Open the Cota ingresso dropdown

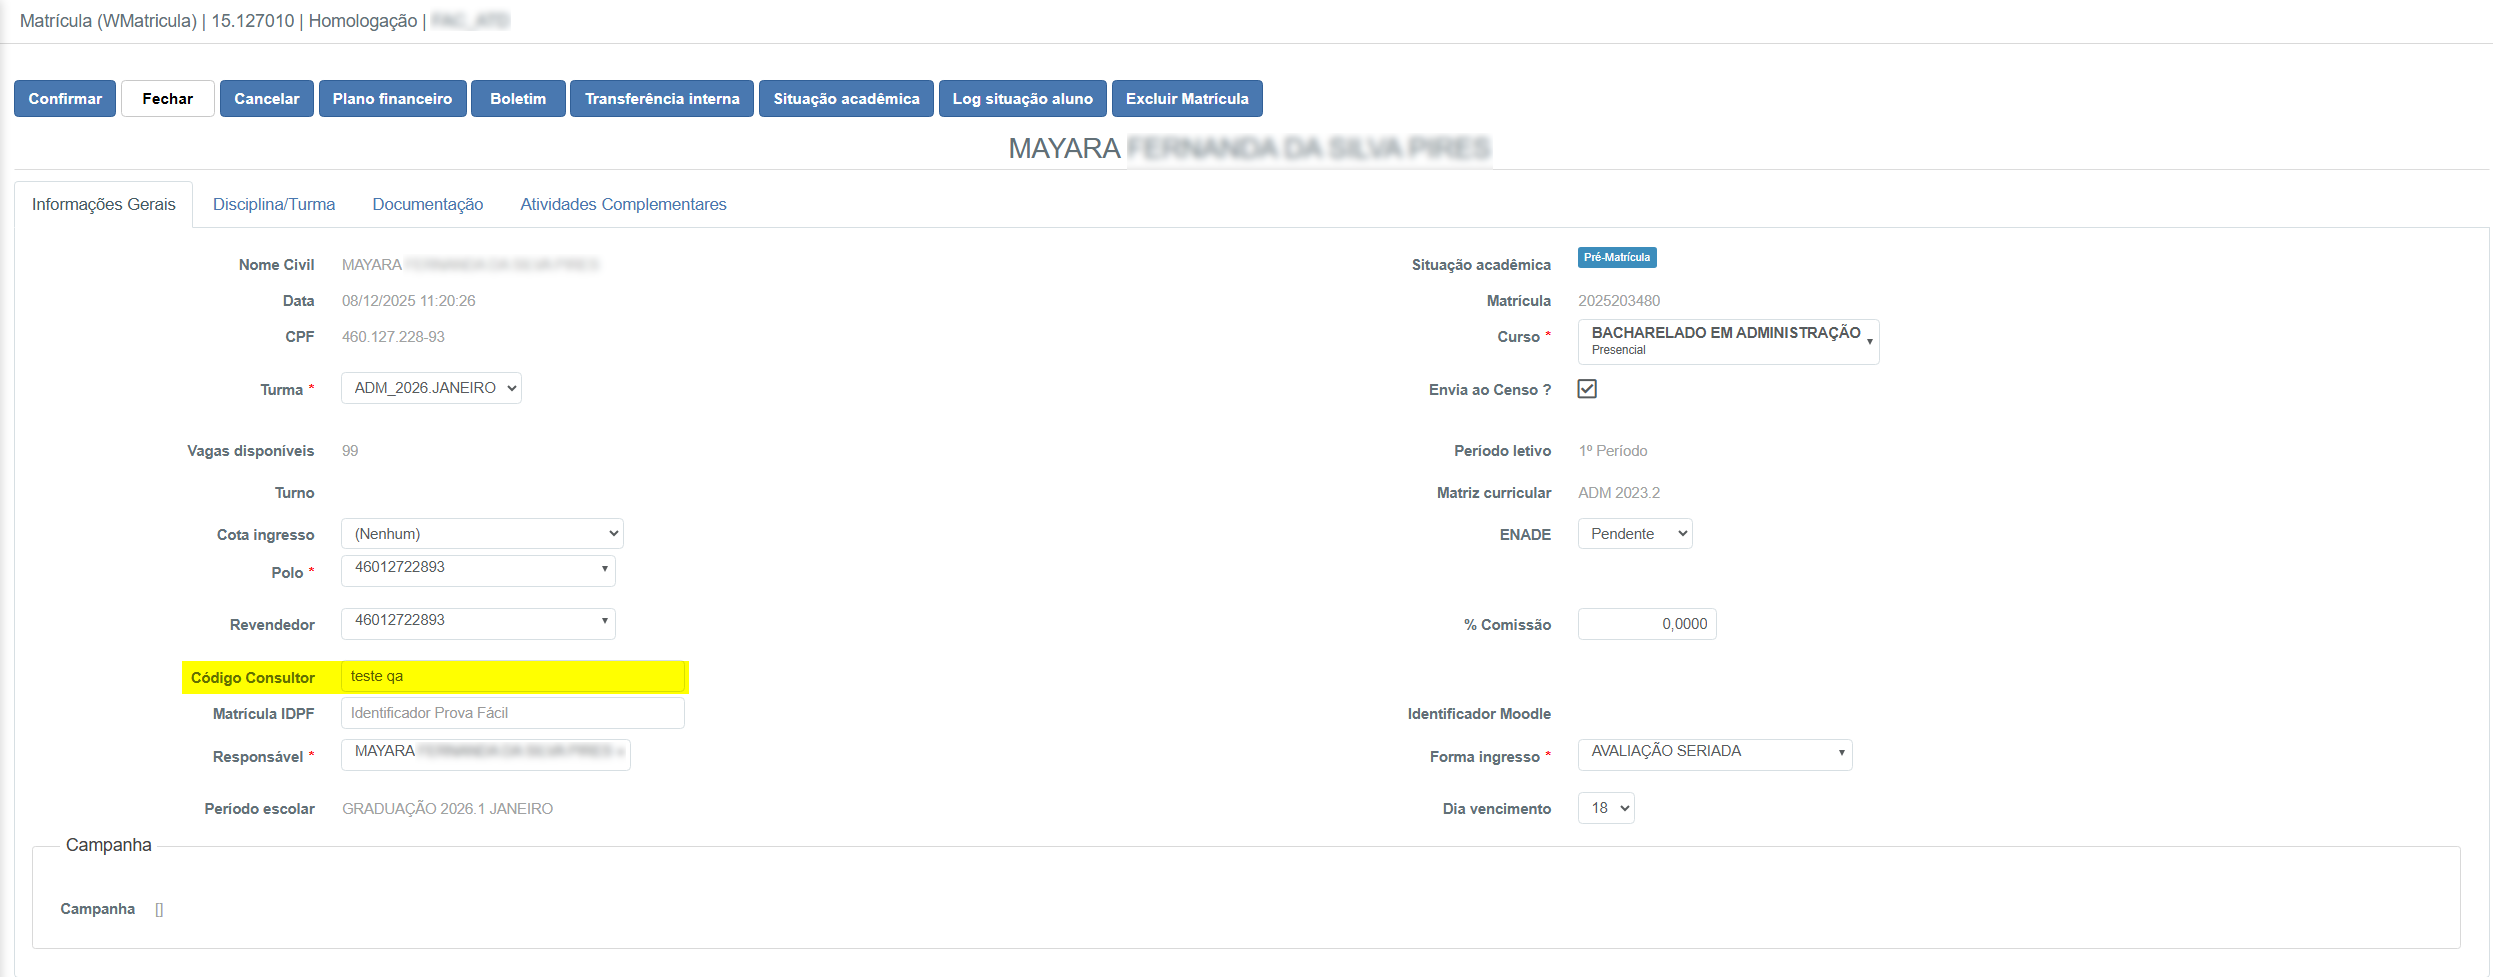tap(482, 534)
